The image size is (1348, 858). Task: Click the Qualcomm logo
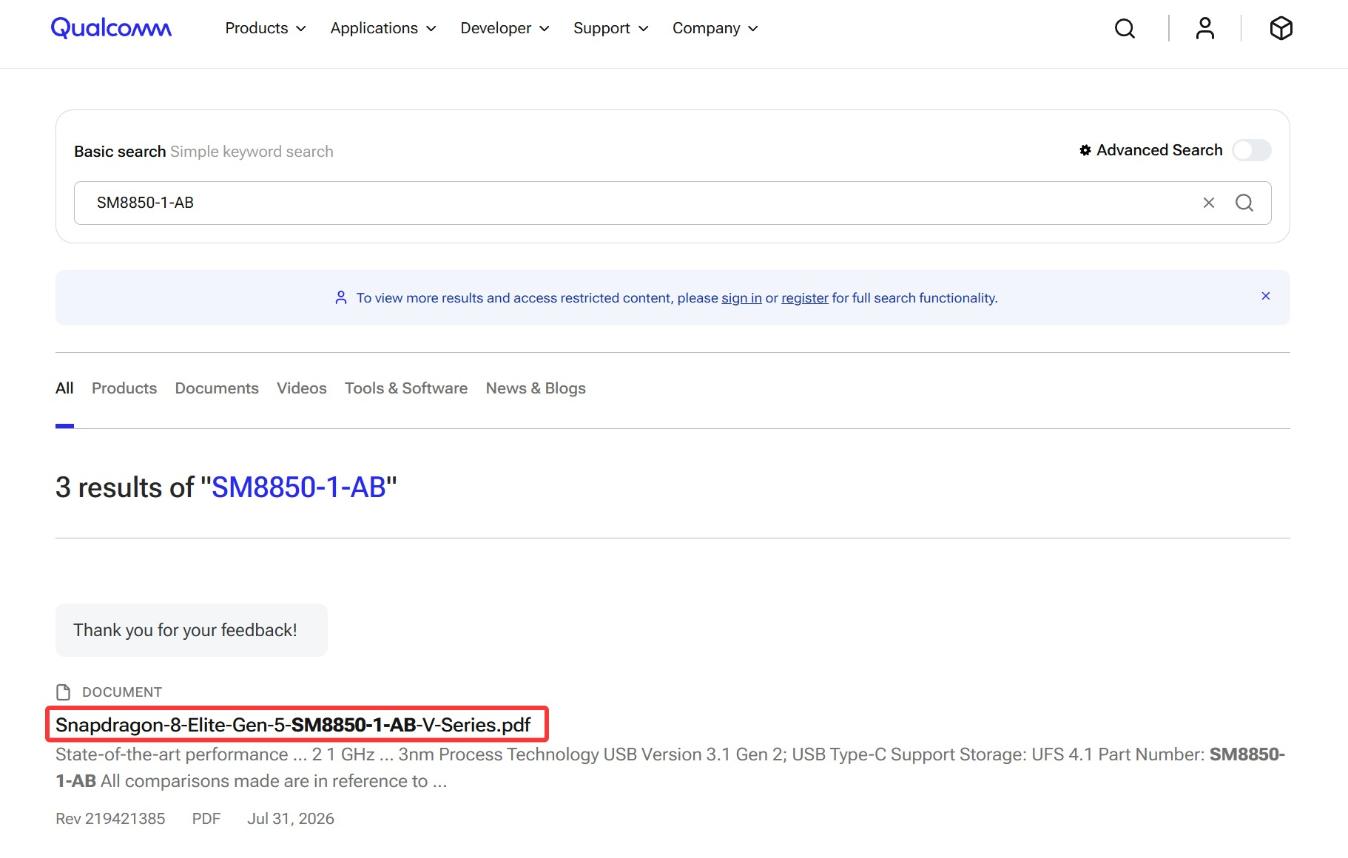(111, 28)
